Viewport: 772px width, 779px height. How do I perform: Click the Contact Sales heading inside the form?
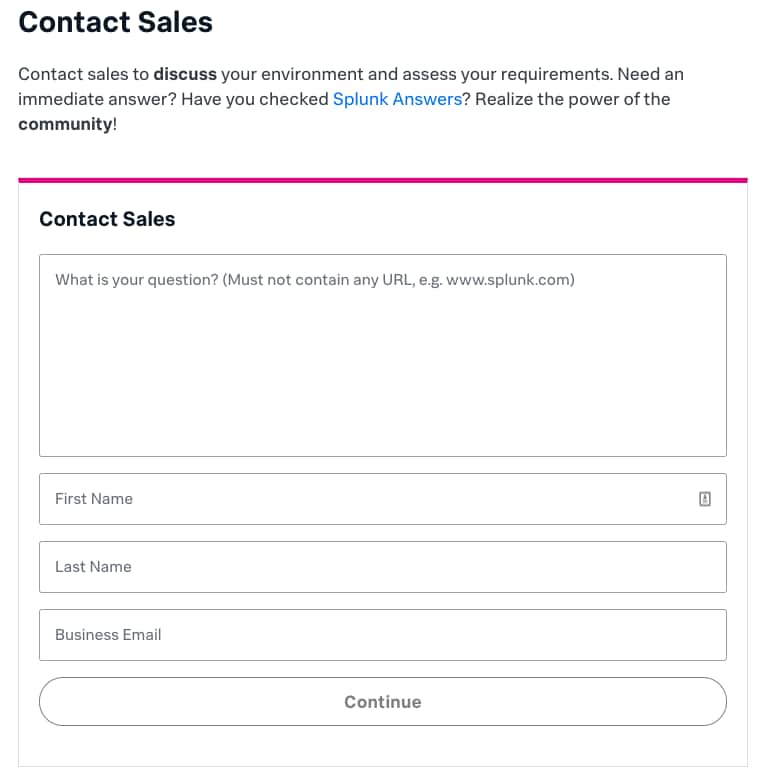coord(107,219)
